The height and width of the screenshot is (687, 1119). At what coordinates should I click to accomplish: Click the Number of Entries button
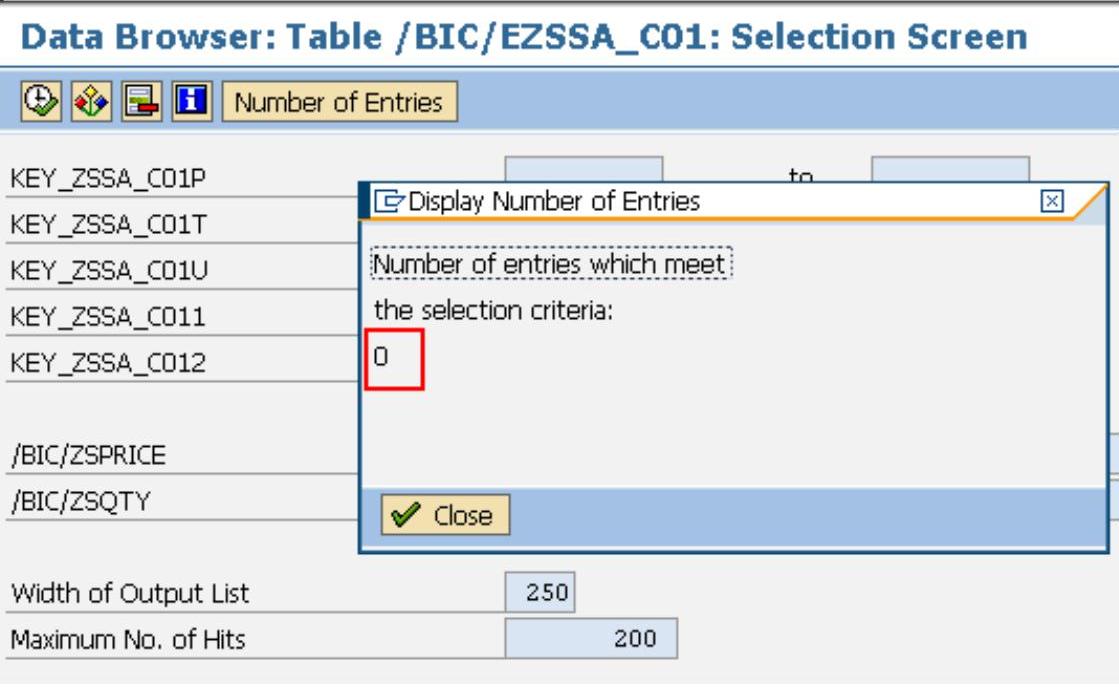(339, 102)
